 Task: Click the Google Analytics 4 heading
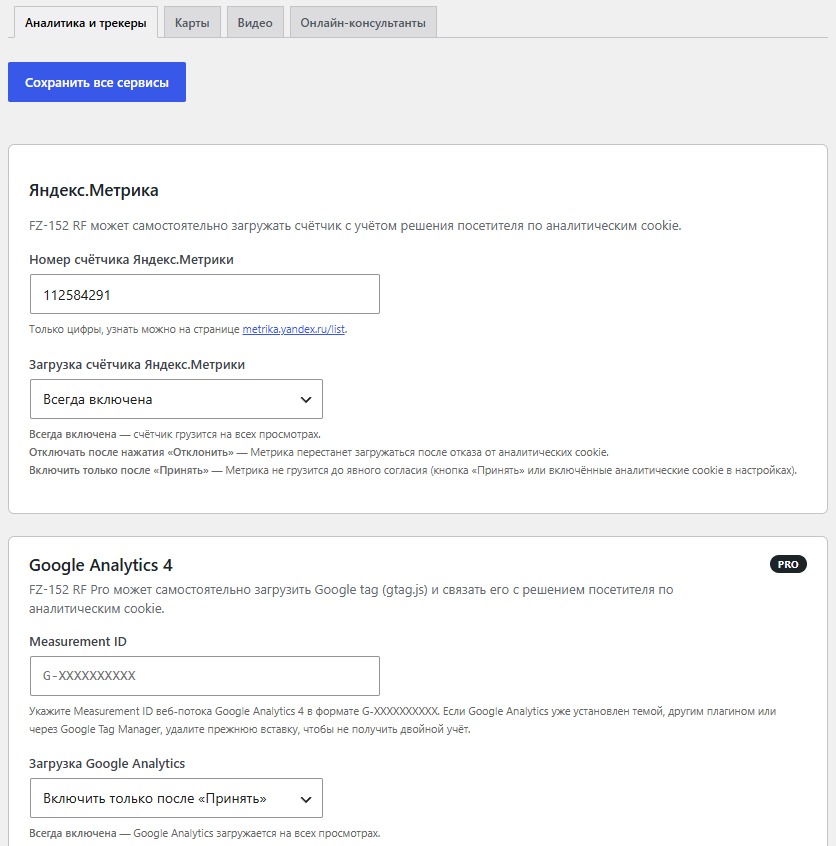click(x=101, y=565)
